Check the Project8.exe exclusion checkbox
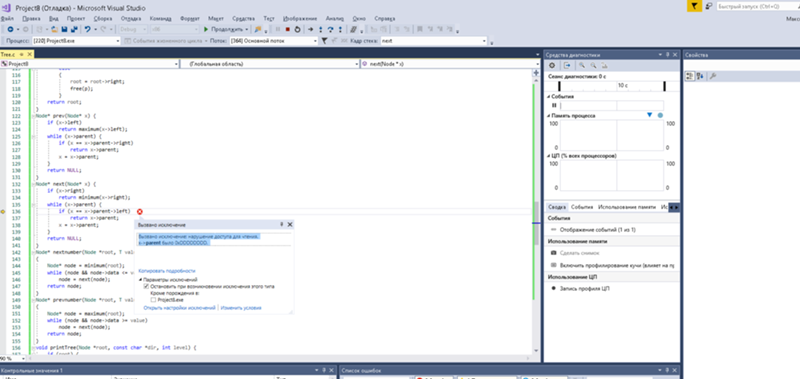The image size is (800, 379). tap(153, 300)
